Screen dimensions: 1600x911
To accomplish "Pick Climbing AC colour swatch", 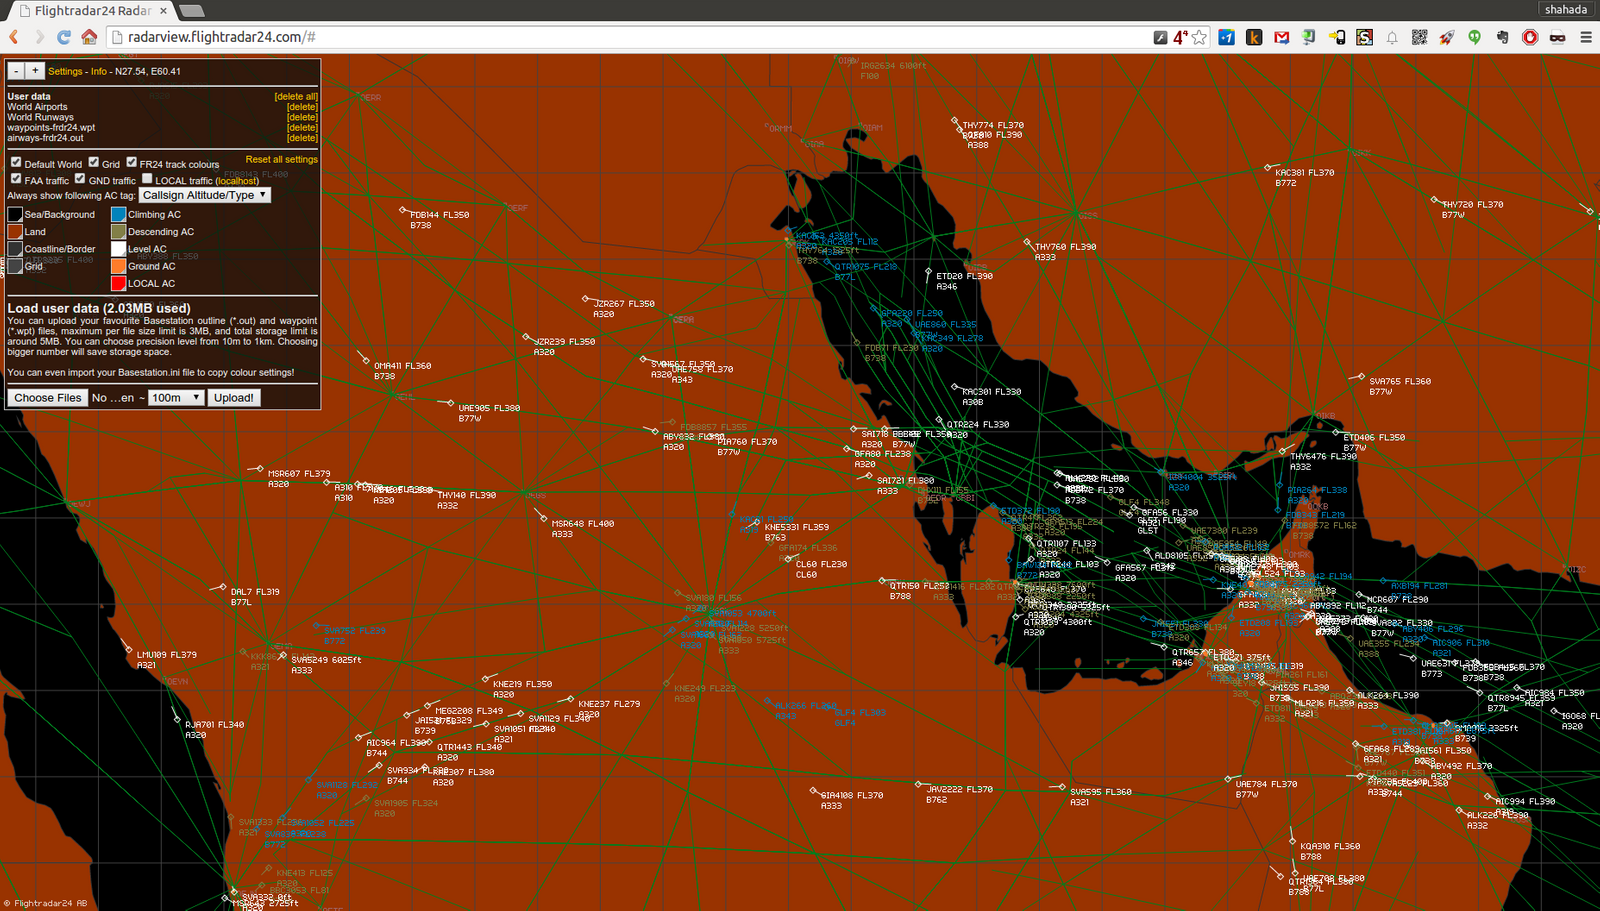I will pos(118,214).
